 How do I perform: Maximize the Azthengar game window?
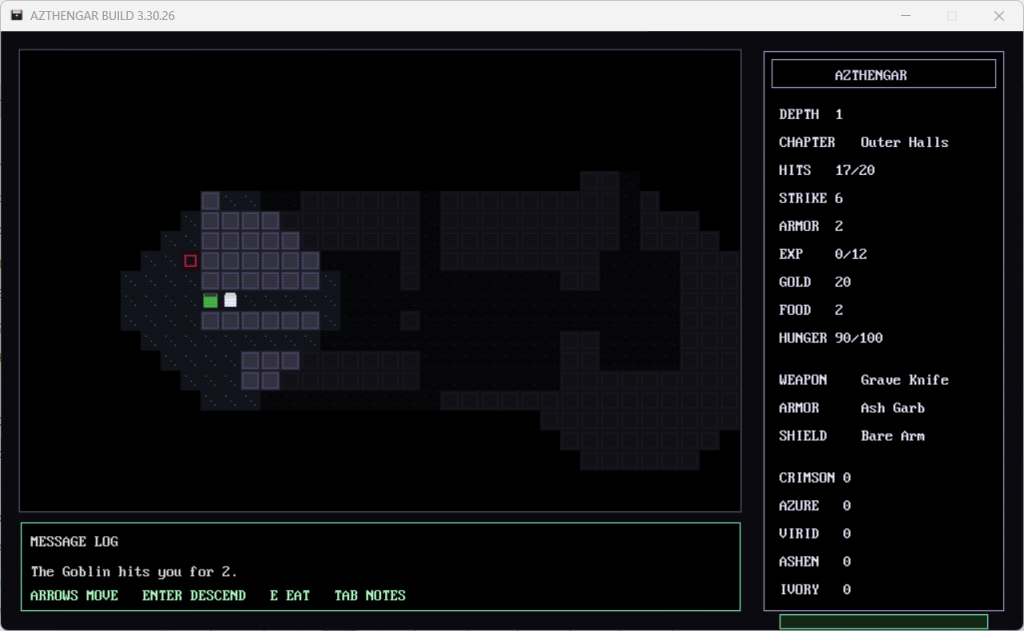point(952,16)
